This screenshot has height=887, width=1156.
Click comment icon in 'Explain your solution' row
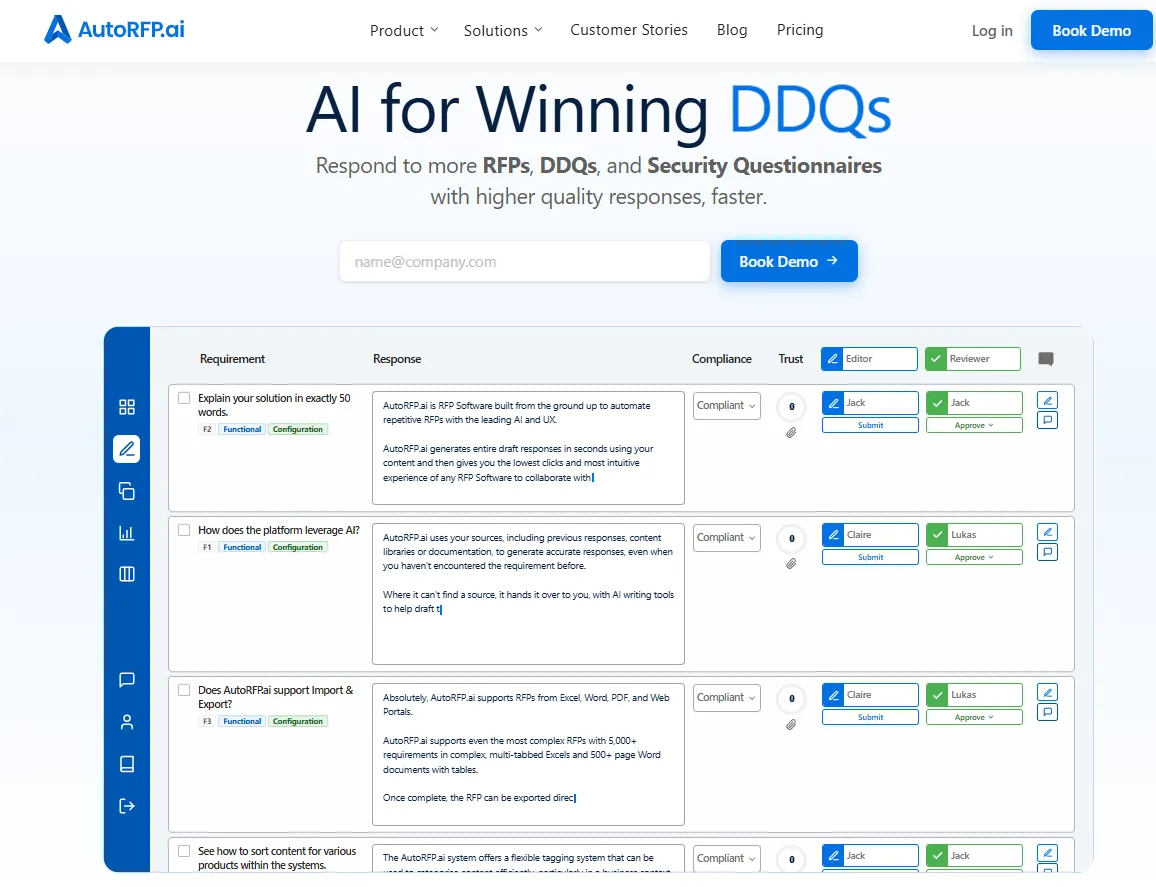[x=1048, y=420]
